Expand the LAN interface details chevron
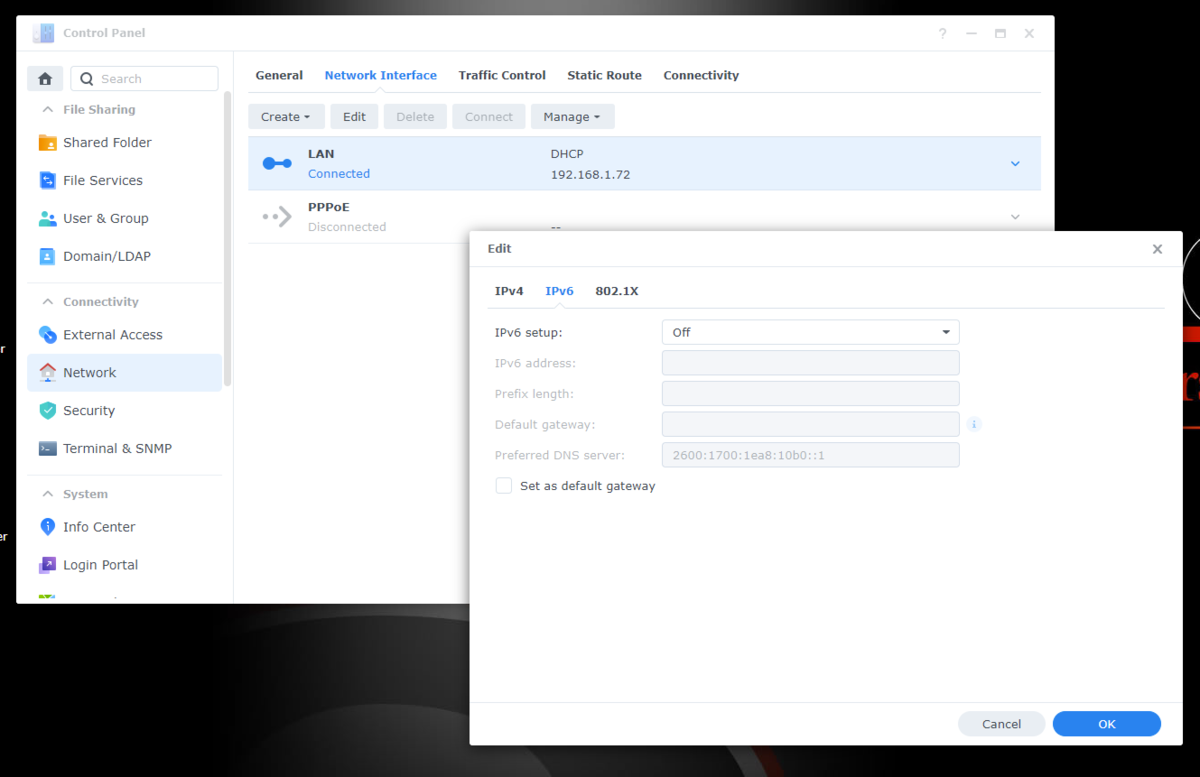Viewport: 1200px width, 777px height. point(1015,164)
